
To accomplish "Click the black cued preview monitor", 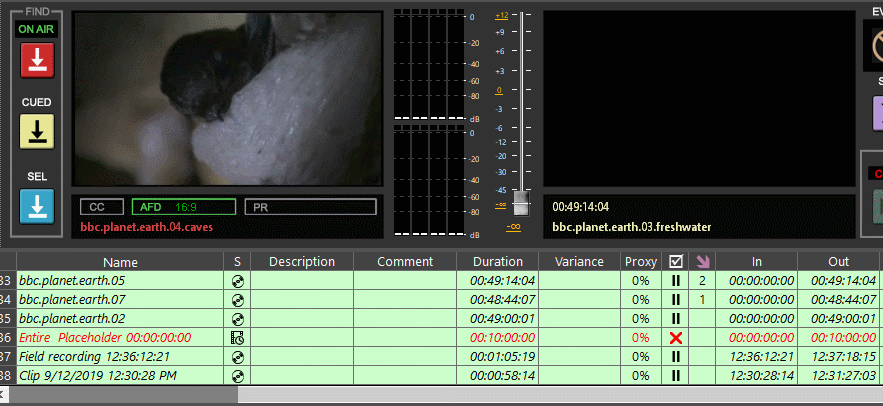I will point(699,99).
